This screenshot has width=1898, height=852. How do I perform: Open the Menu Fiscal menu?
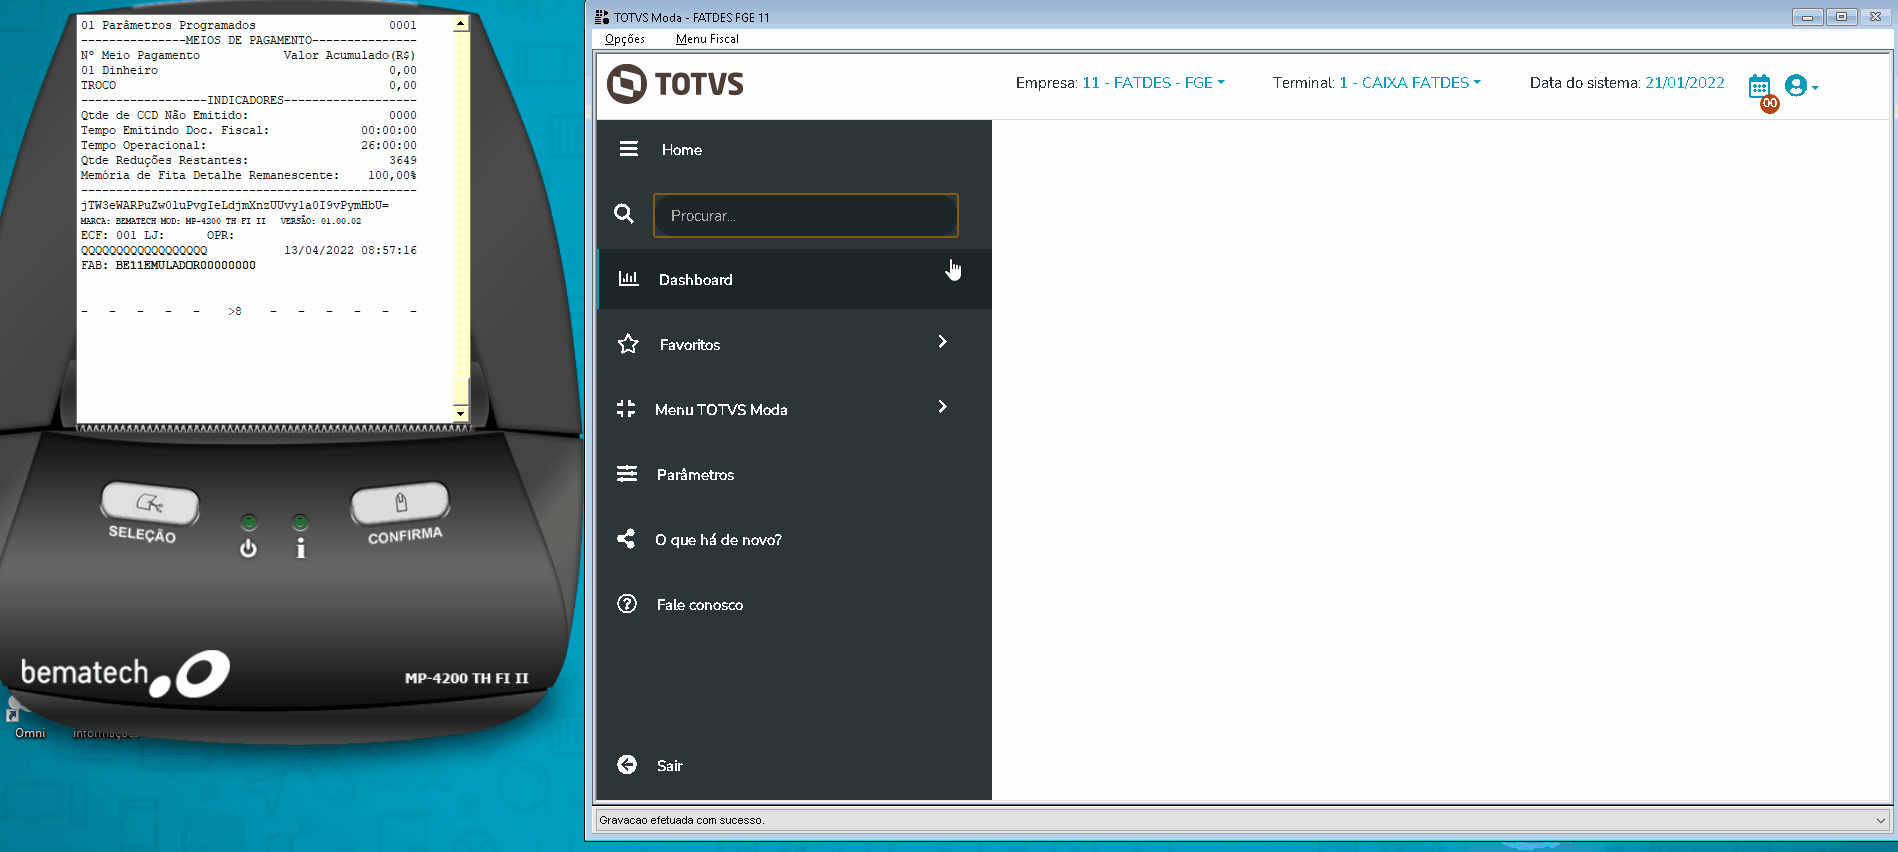tap(707, 39)
